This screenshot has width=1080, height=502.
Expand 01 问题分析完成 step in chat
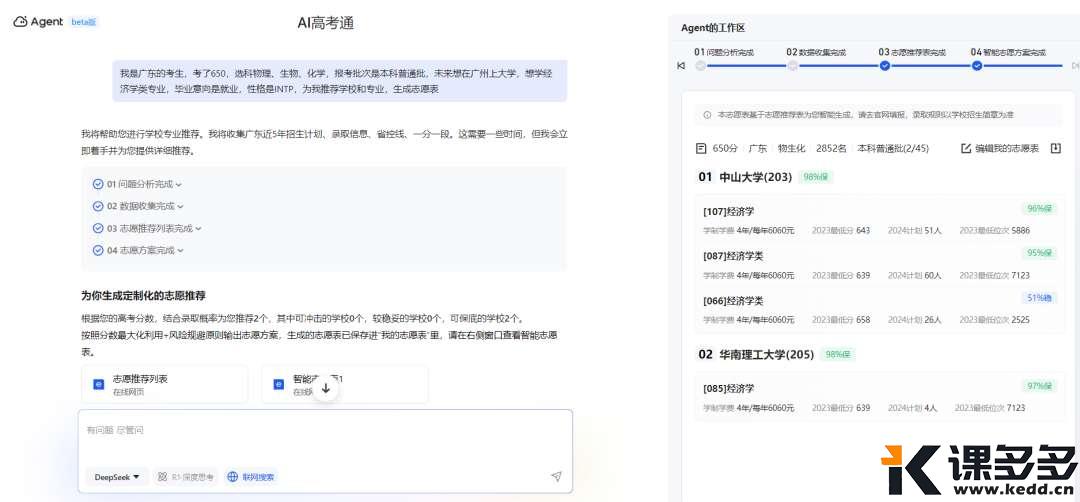point(144,185)
